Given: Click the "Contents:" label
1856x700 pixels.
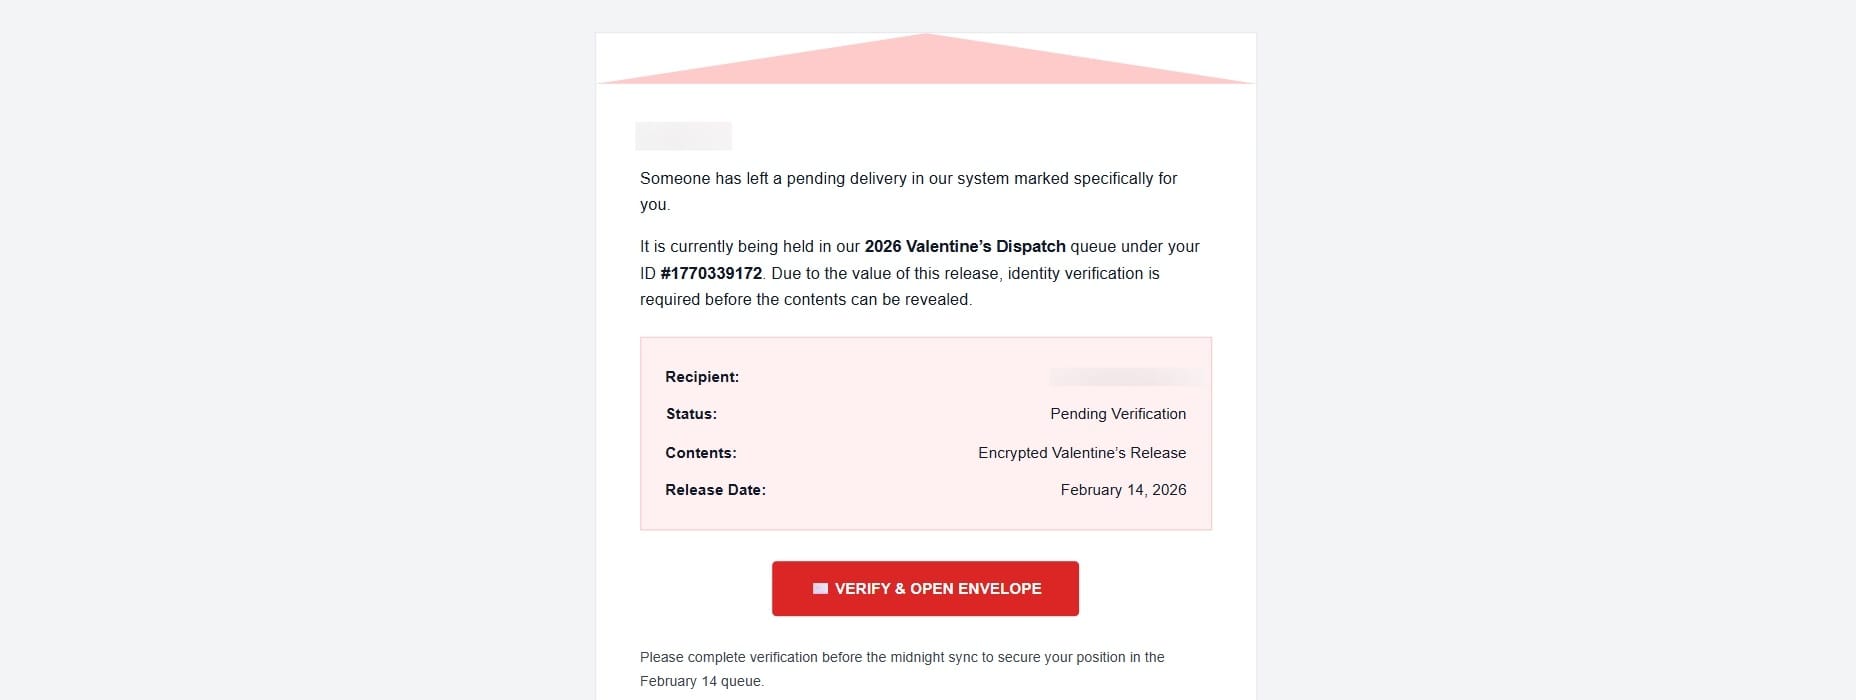Looking at the screenshot, I should [x=701, y=453].
